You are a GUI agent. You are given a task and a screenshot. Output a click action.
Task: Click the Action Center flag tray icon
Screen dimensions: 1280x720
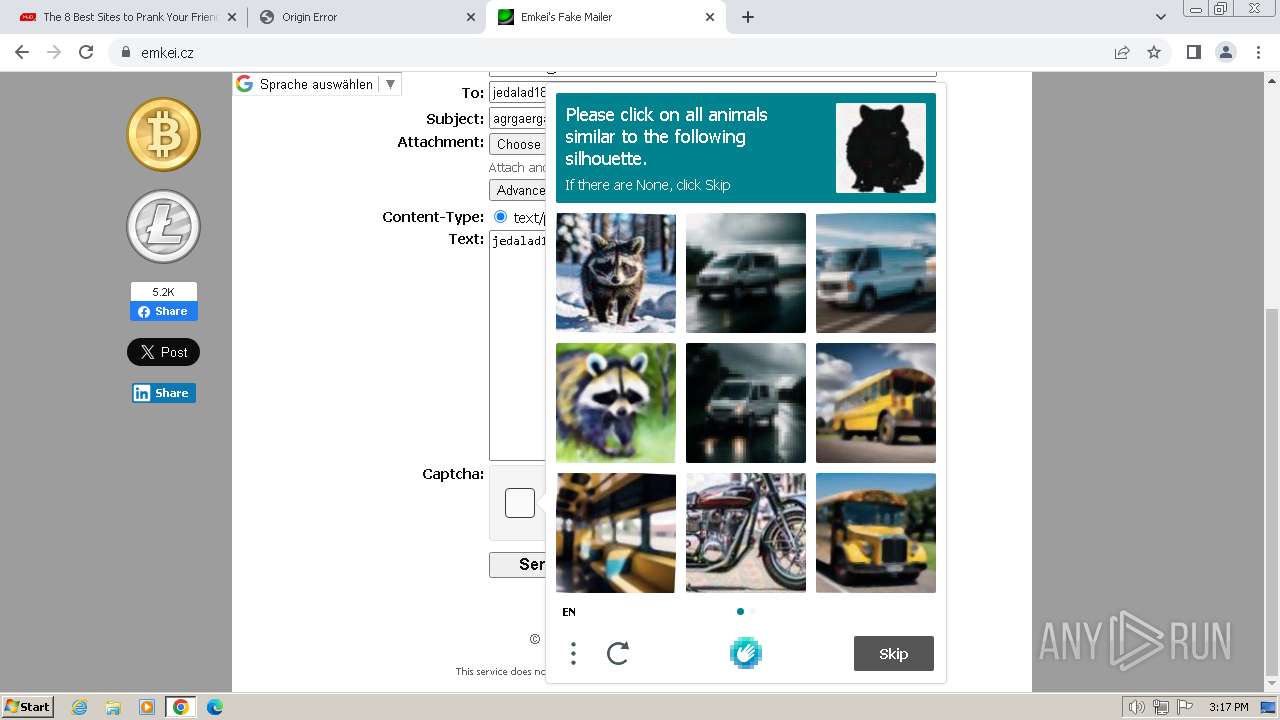1185,708
